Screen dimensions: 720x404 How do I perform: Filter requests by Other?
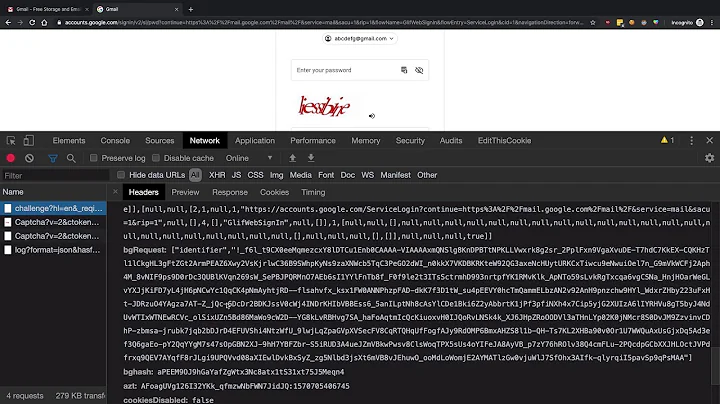(x=427, y=175)
